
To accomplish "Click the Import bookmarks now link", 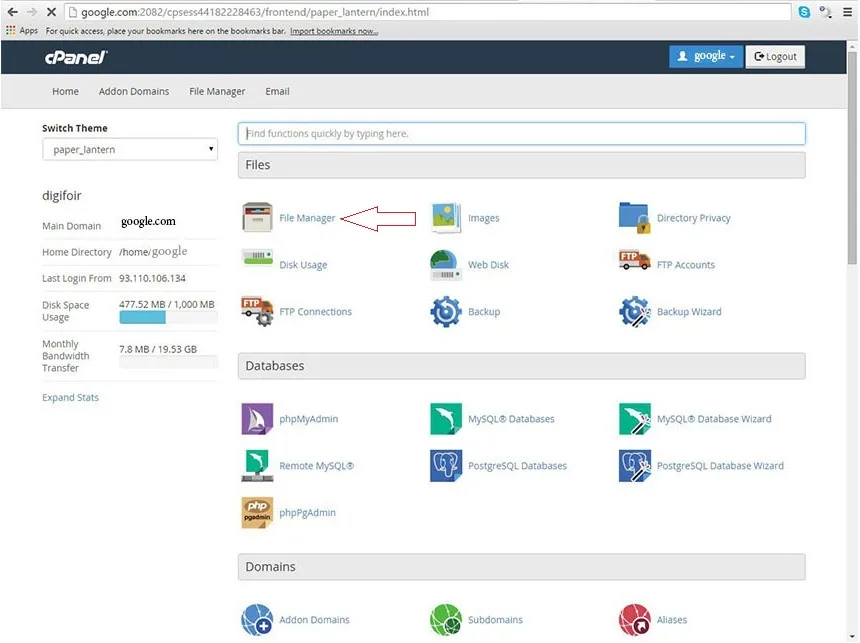I will click(334, 31).
